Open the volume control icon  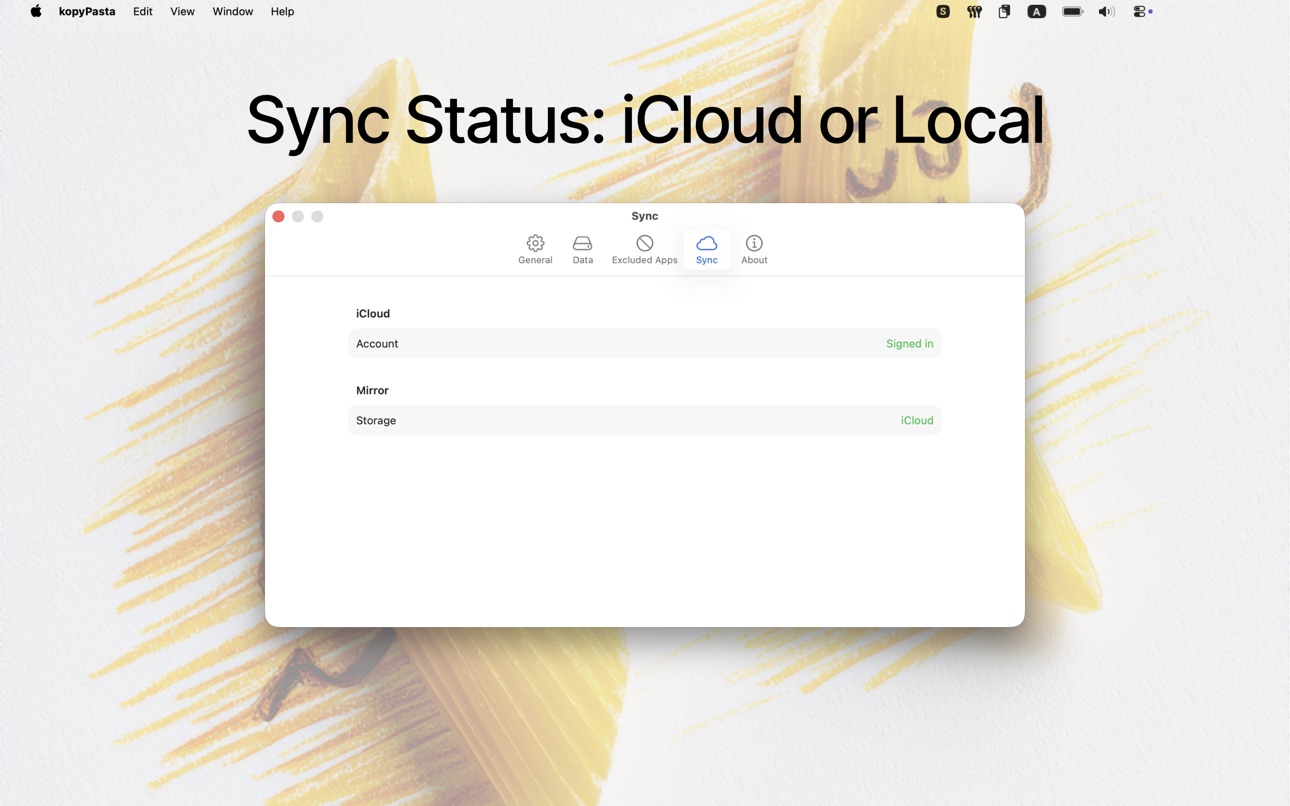1106,12
